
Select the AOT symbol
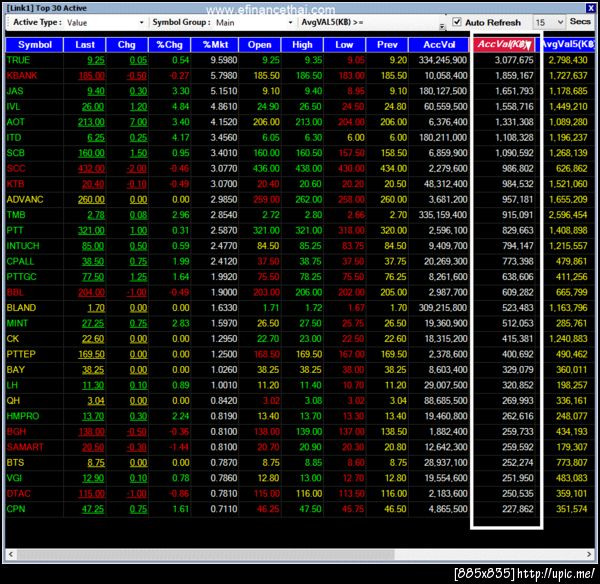coord(16,122)
